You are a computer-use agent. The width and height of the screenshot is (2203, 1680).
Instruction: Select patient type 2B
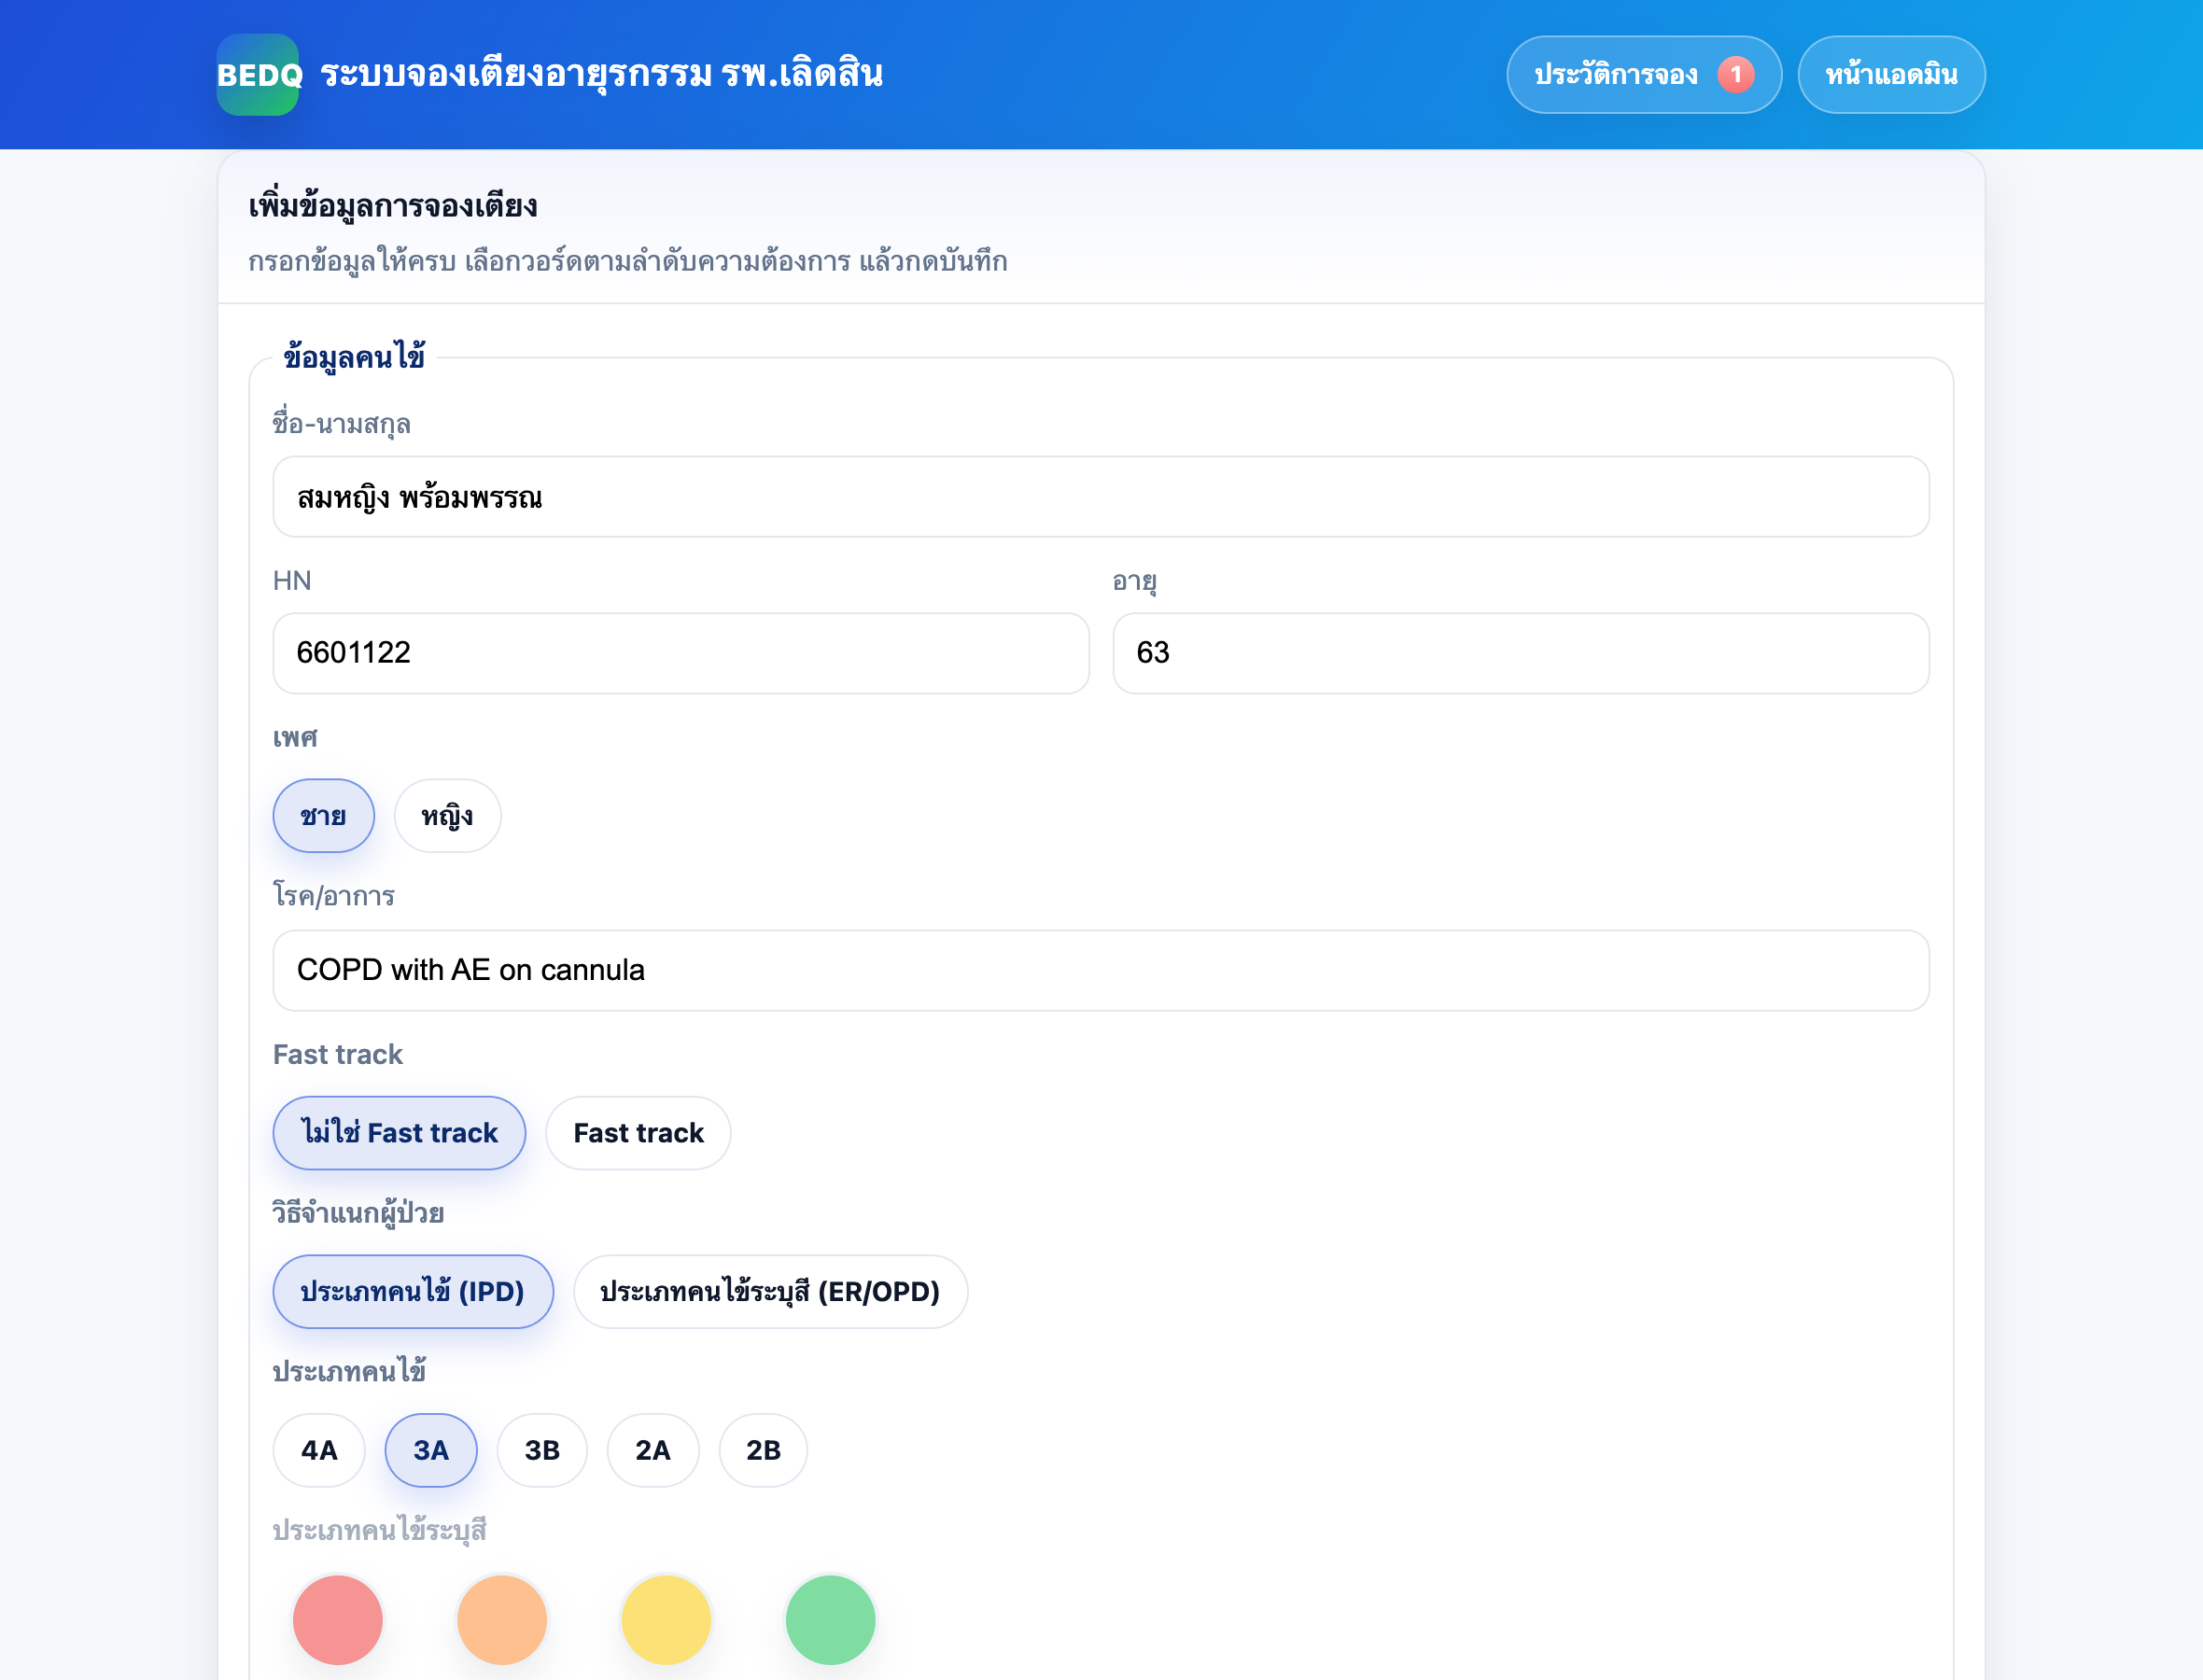[x=763, y=1450]
